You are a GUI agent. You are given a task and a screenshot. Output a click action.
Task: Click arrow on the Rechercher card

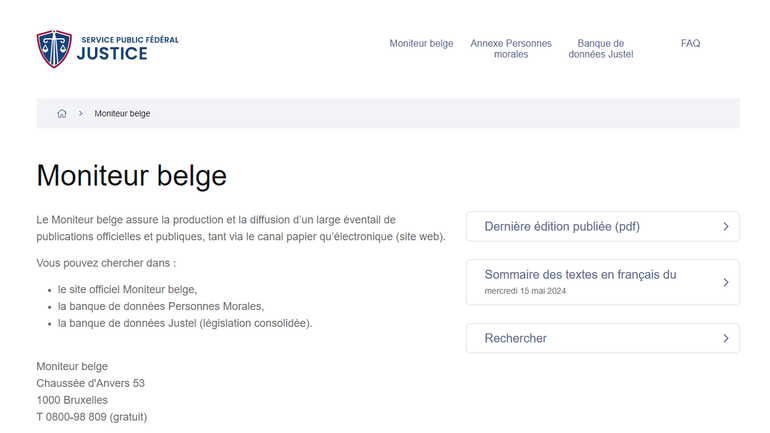pyautogui.click(x=725, y=339)
